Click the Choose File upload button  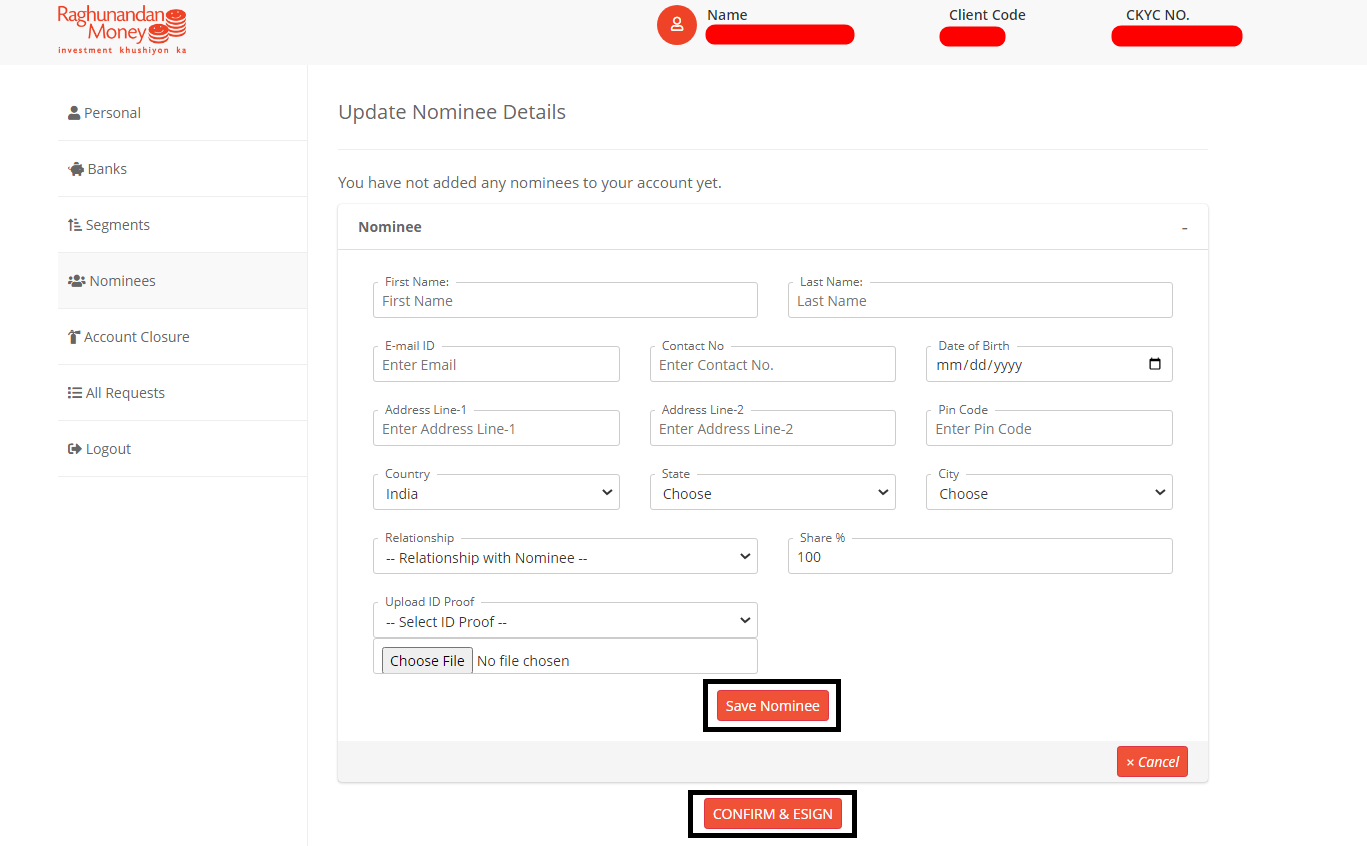coord(427,660)
